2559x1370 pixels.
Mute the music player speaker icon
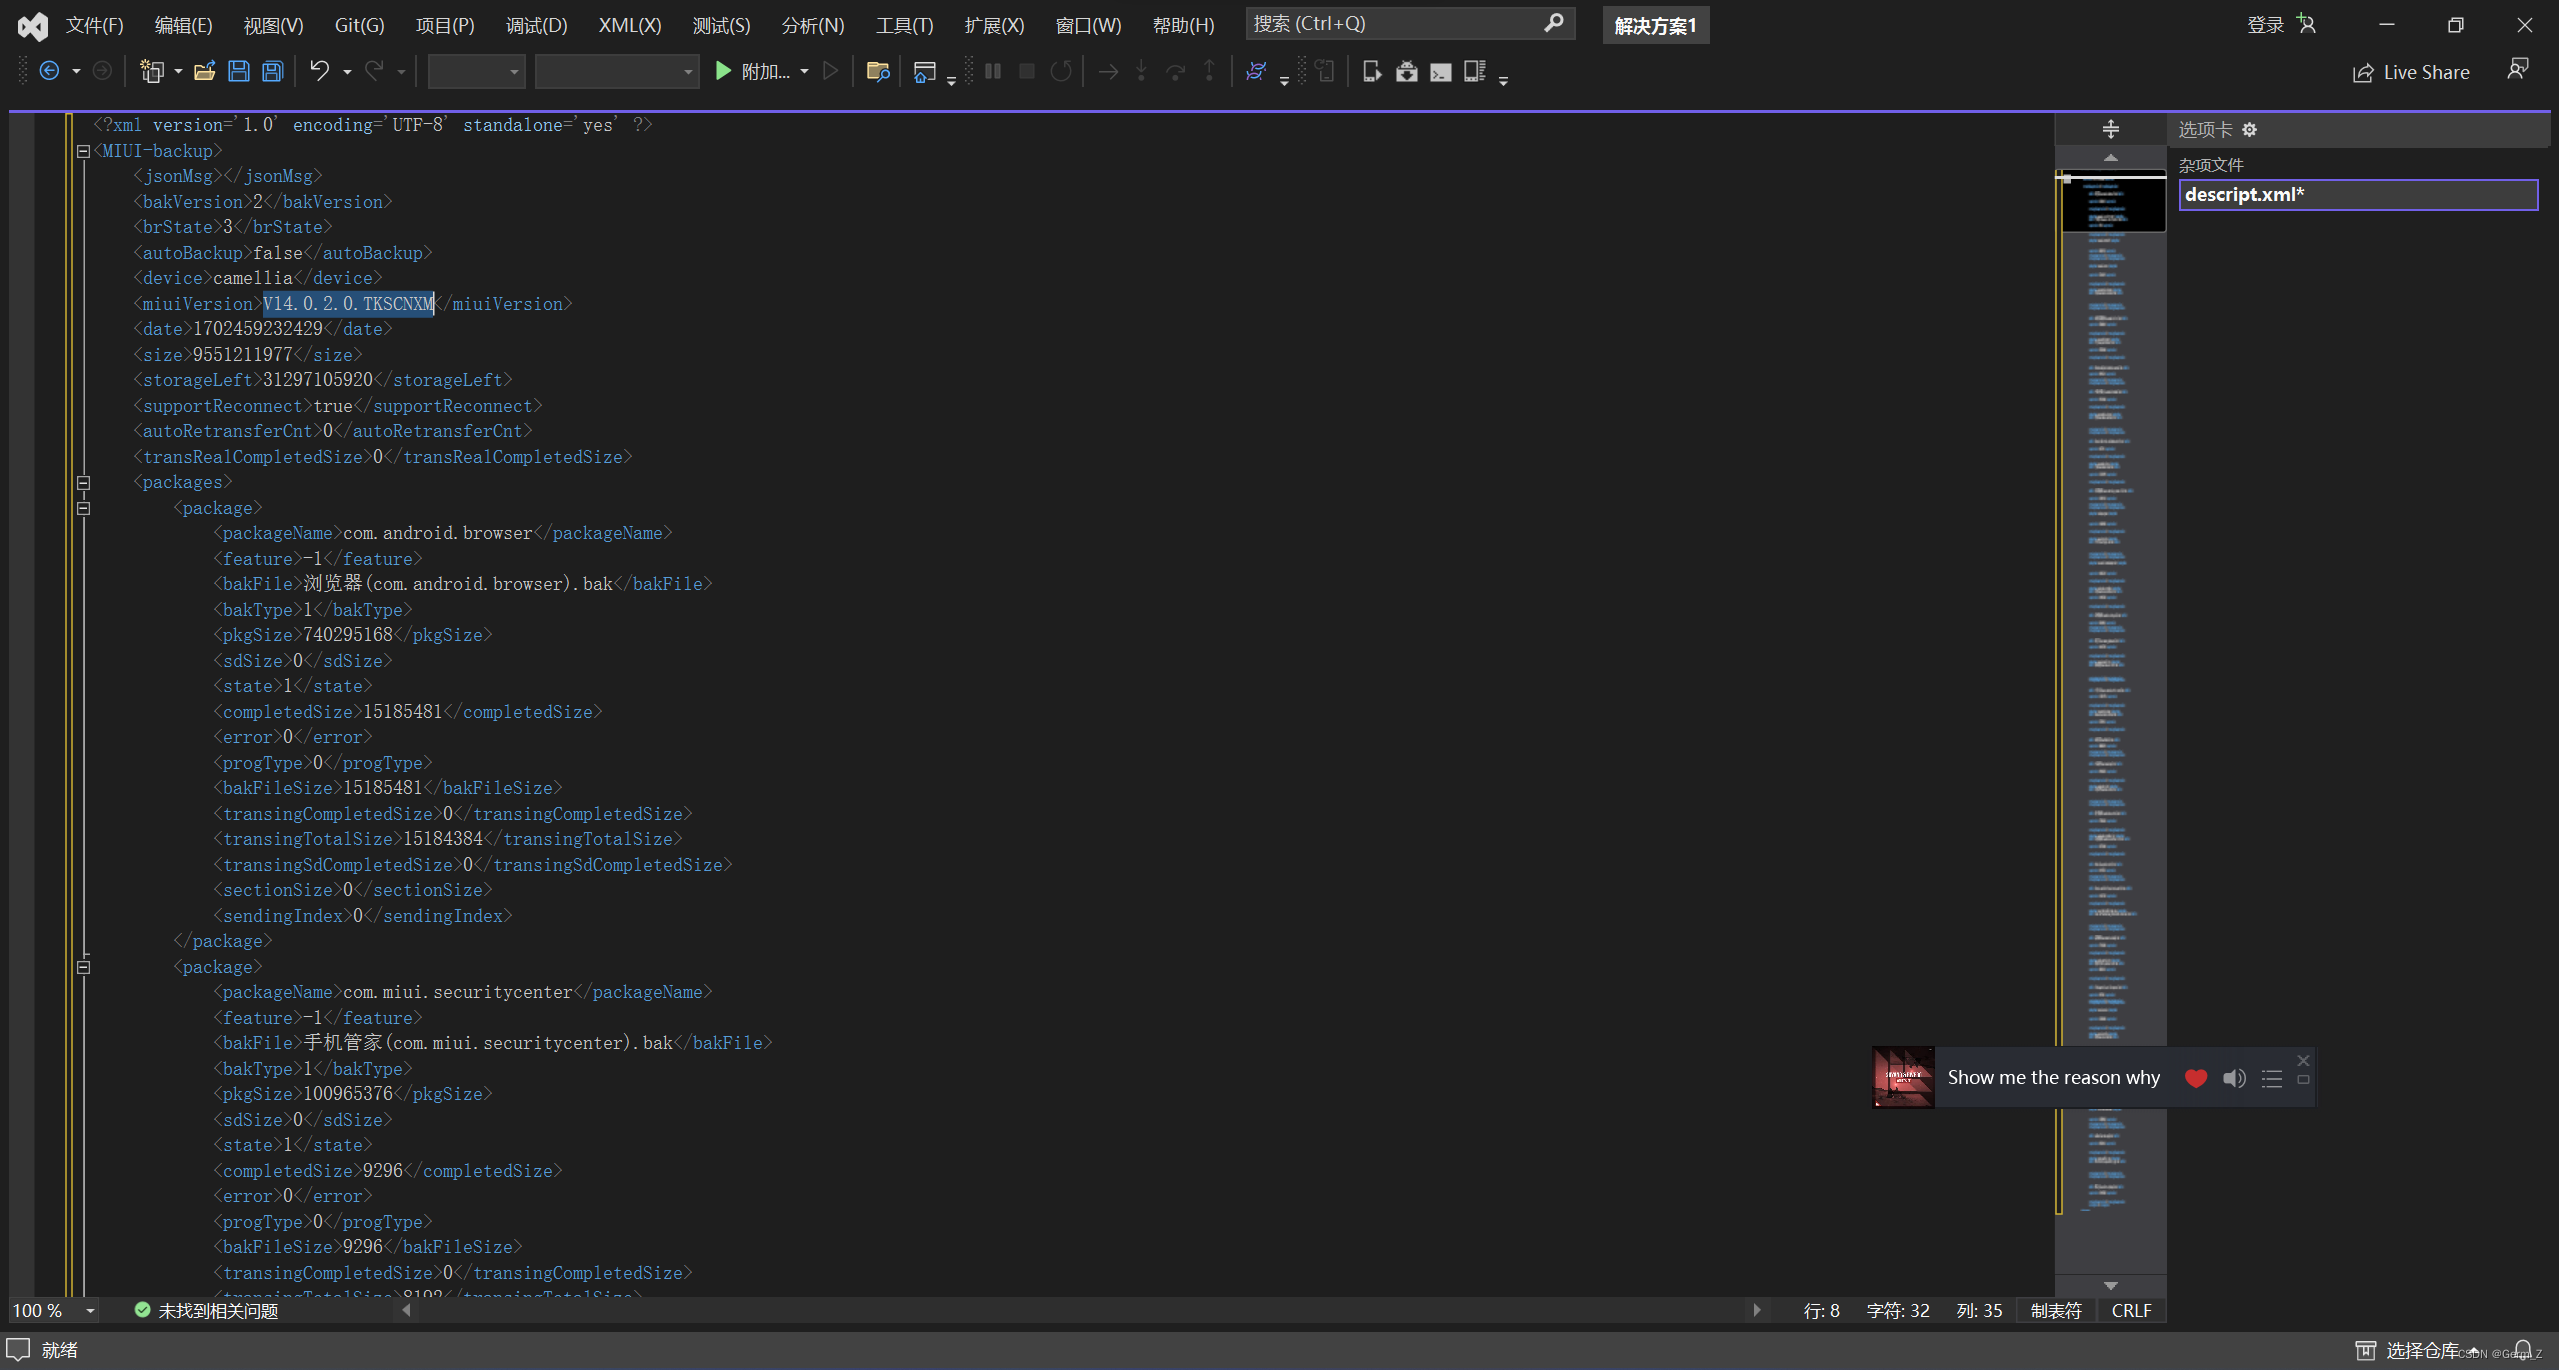[x=2234, y=1078]
